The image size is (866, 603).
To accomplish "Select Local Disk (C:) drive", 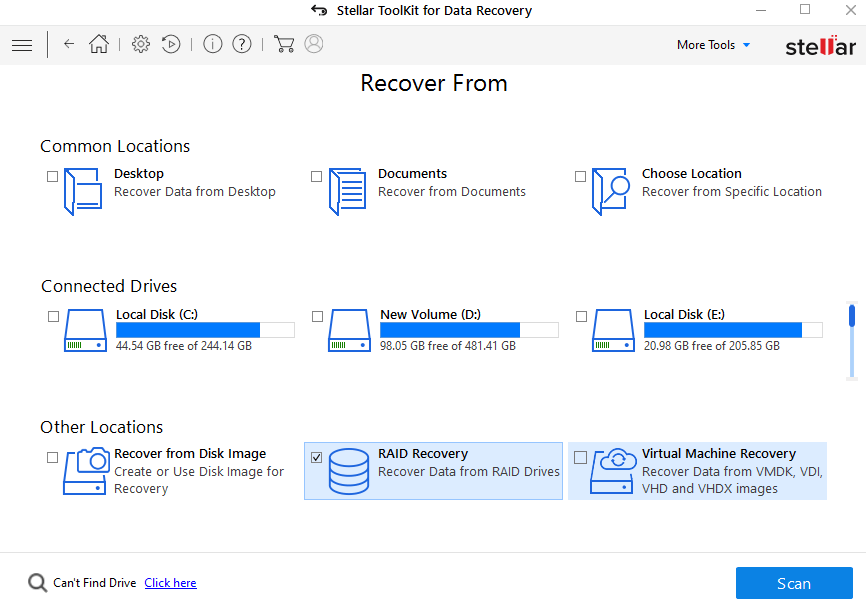I will click(x=53, y=317).
